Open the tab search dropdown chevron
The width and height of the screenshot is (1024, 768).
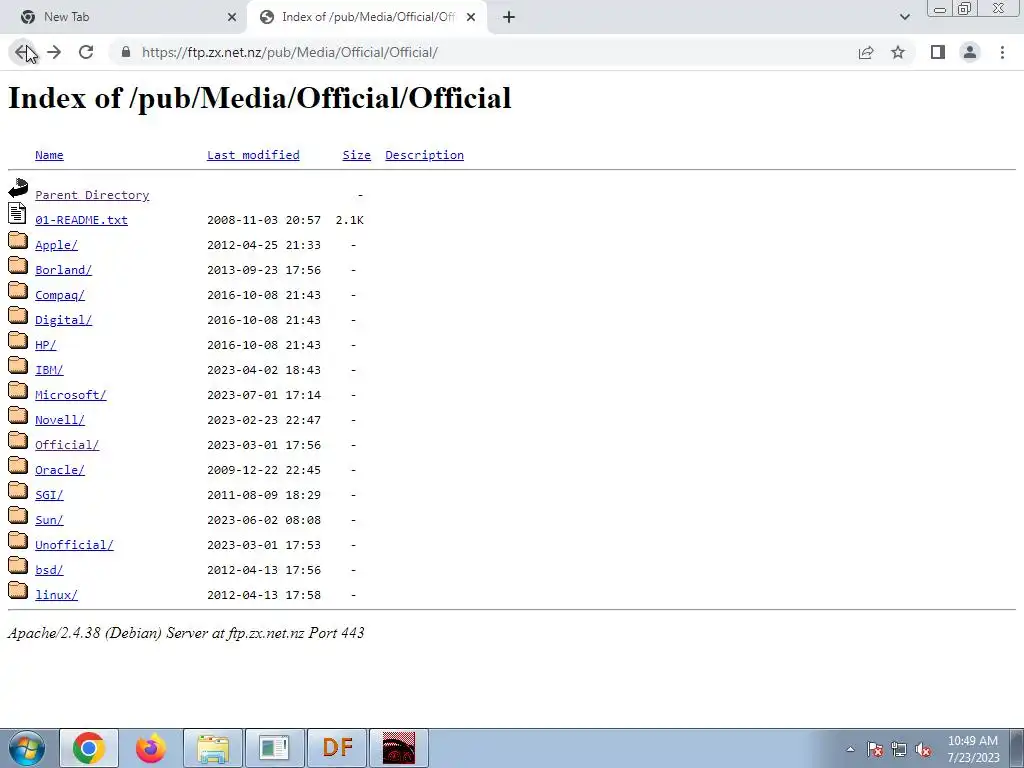904,17
